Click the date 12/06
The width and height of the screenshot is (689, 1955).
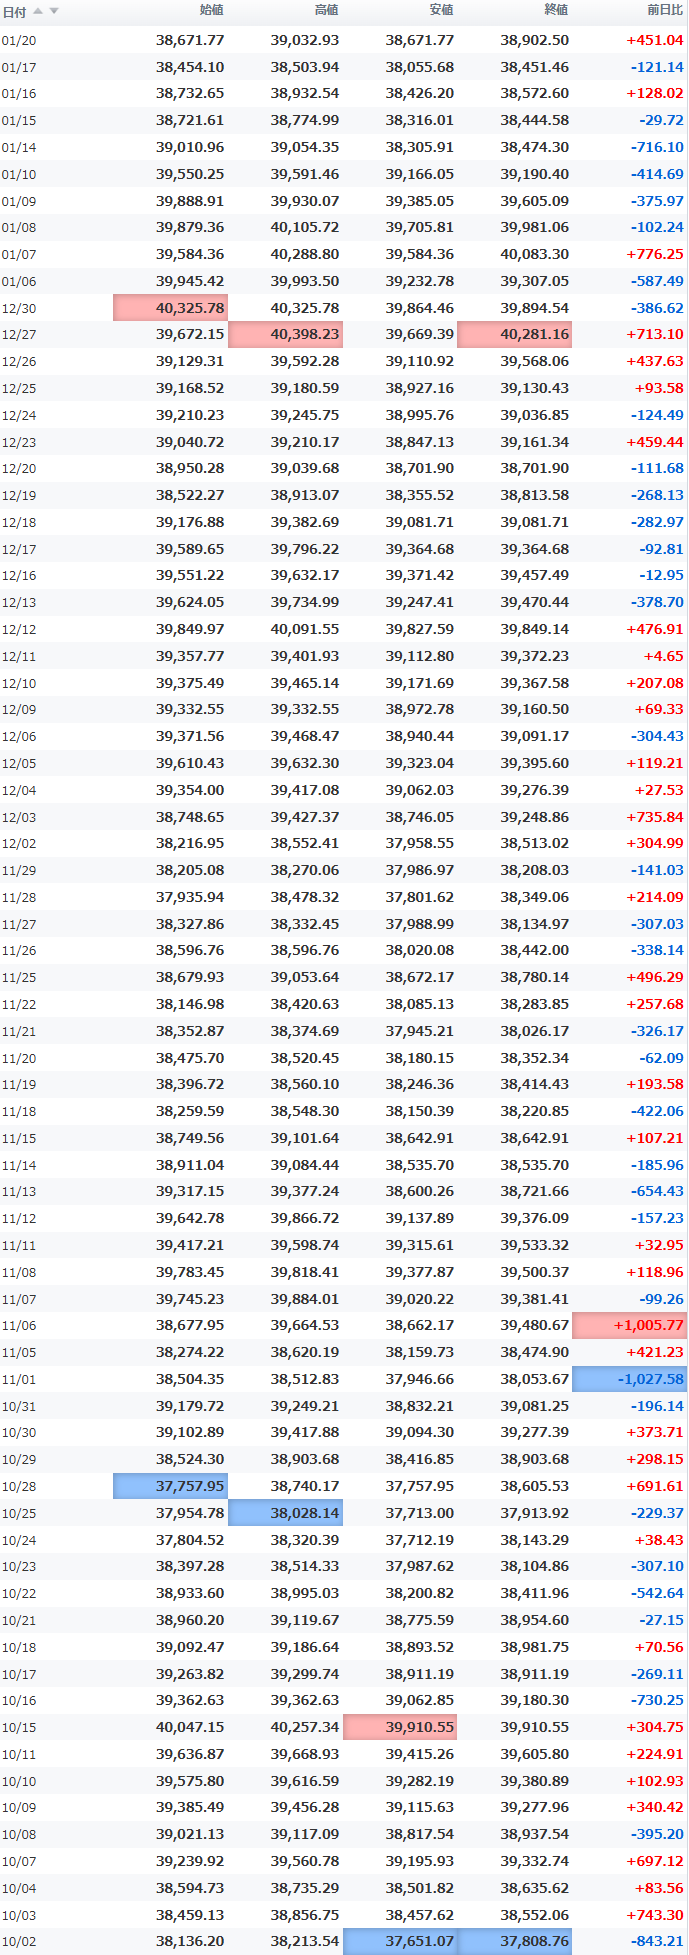pos(19,737)
